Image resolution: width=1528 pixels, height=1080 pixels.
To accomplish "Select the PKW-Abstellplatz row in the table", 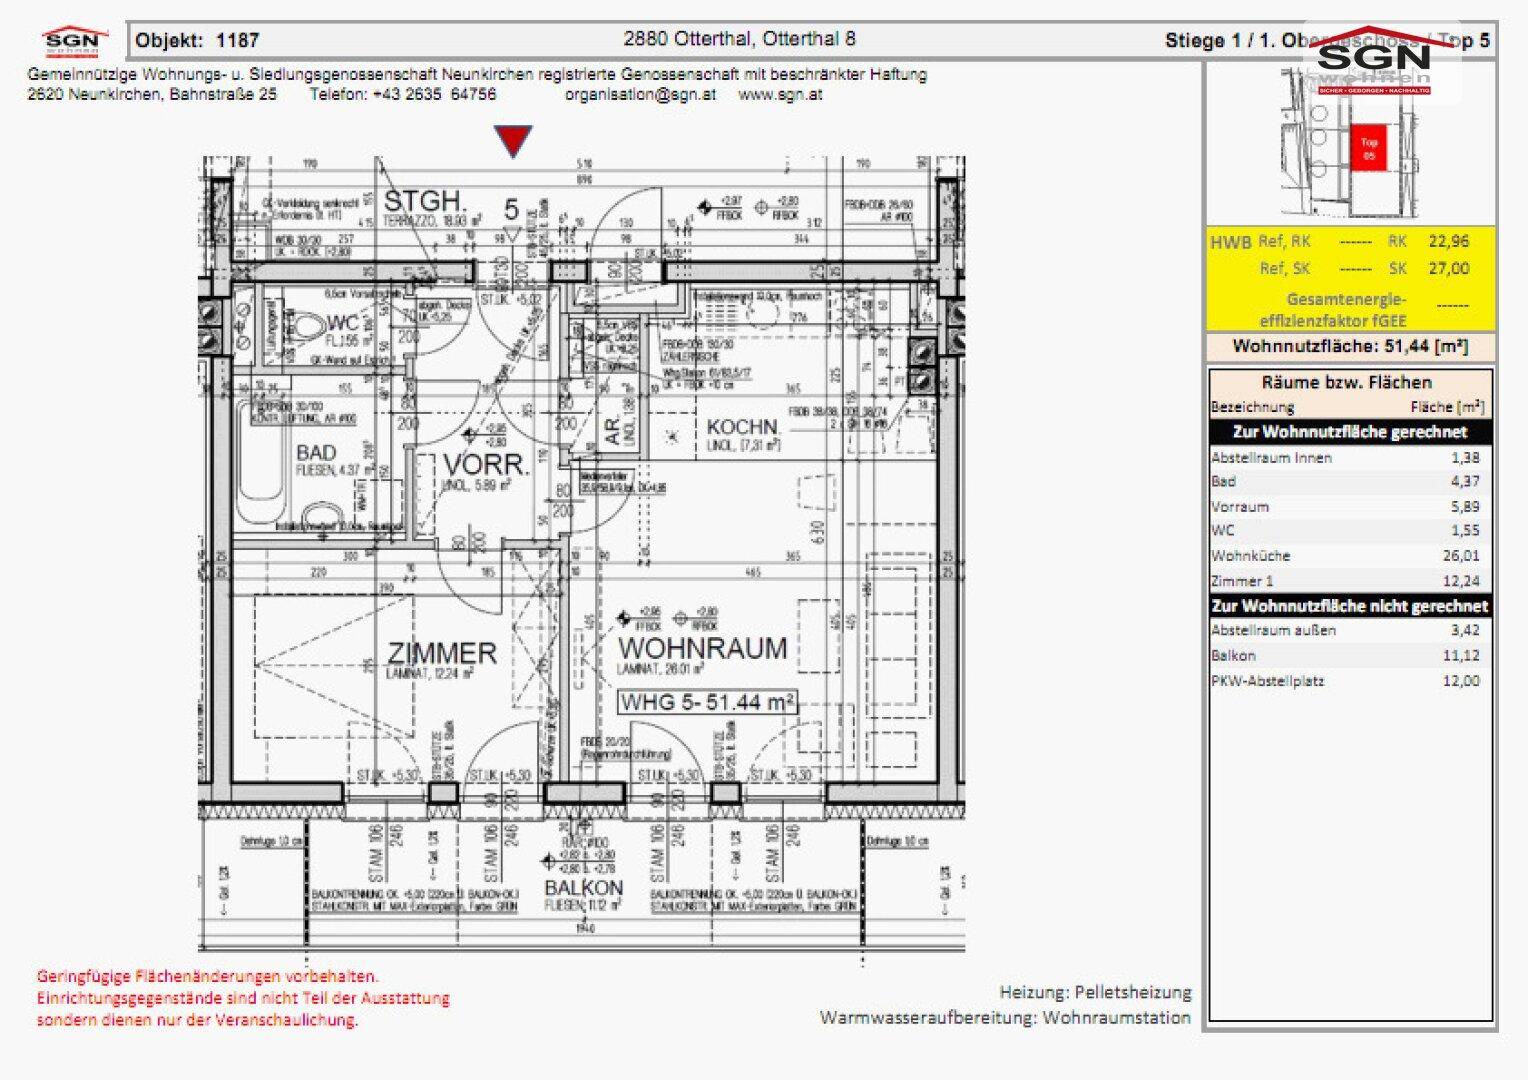I will click(1349, 681).
